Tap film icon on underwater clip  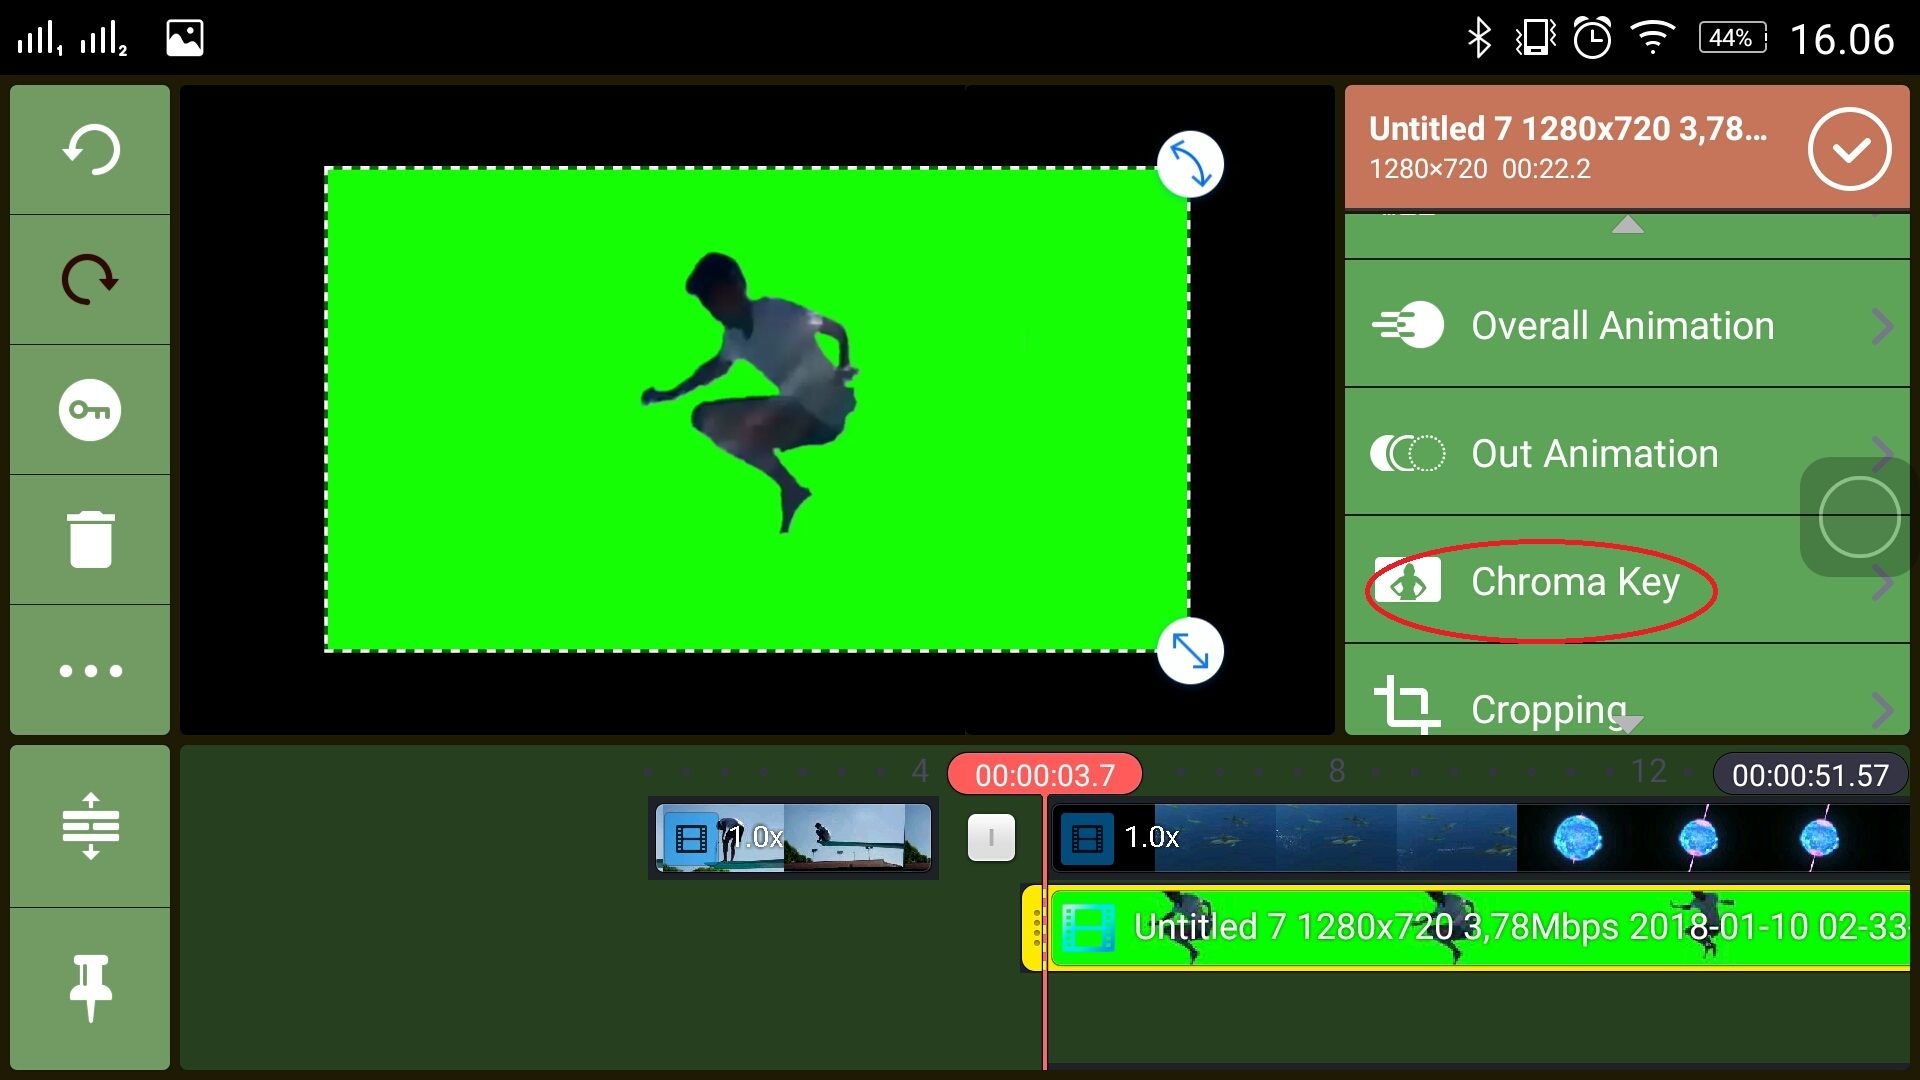tap(1086, 837)
